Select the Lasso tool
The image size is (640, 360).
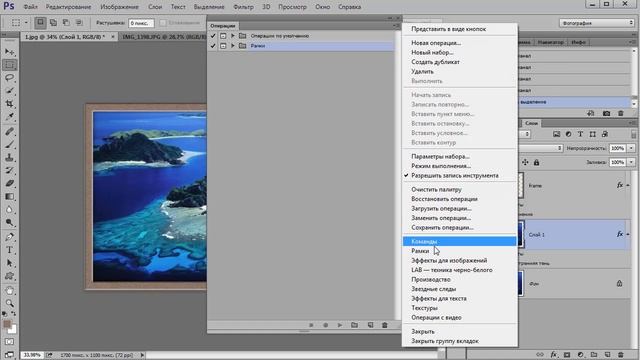tap(9, 78)
